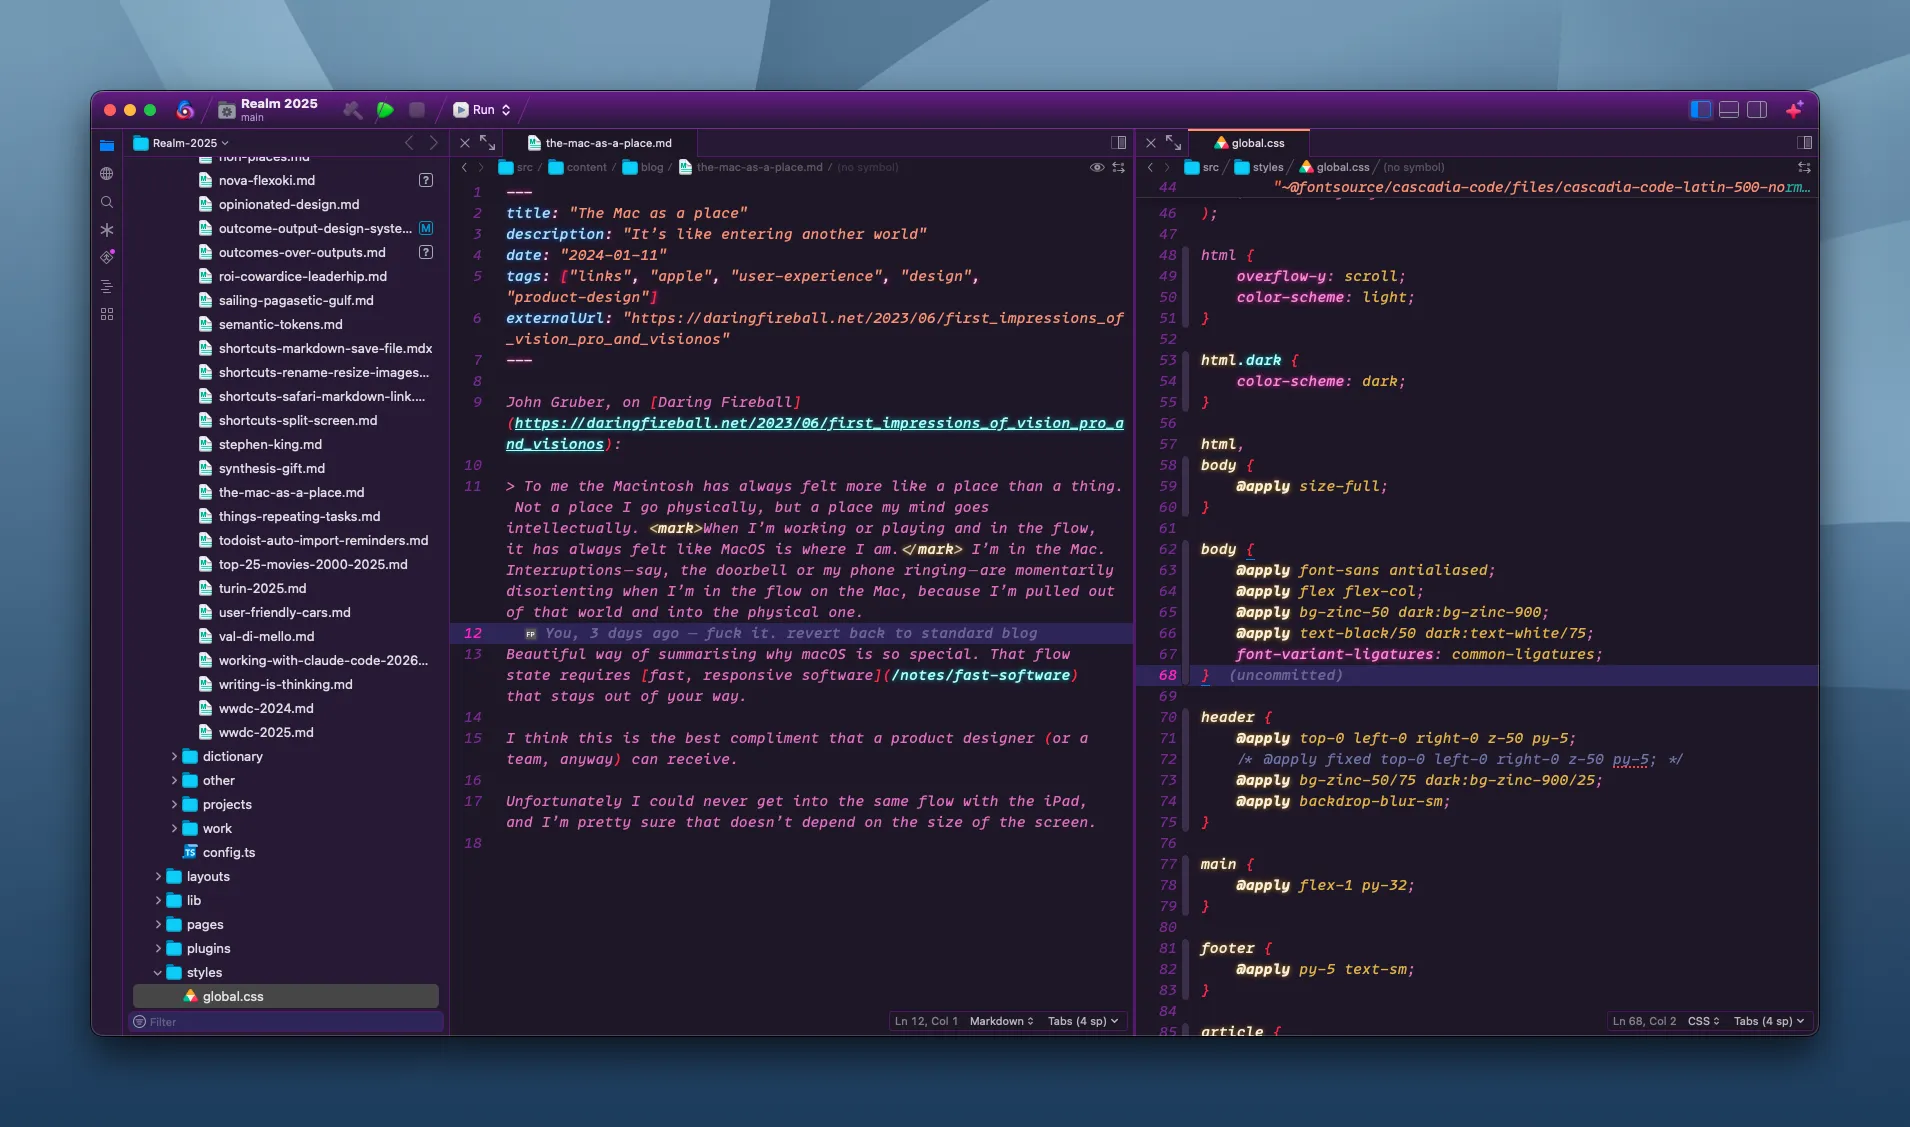Open the Realm-2025 folder dropdown
1910x1127 pixels.
182,143
